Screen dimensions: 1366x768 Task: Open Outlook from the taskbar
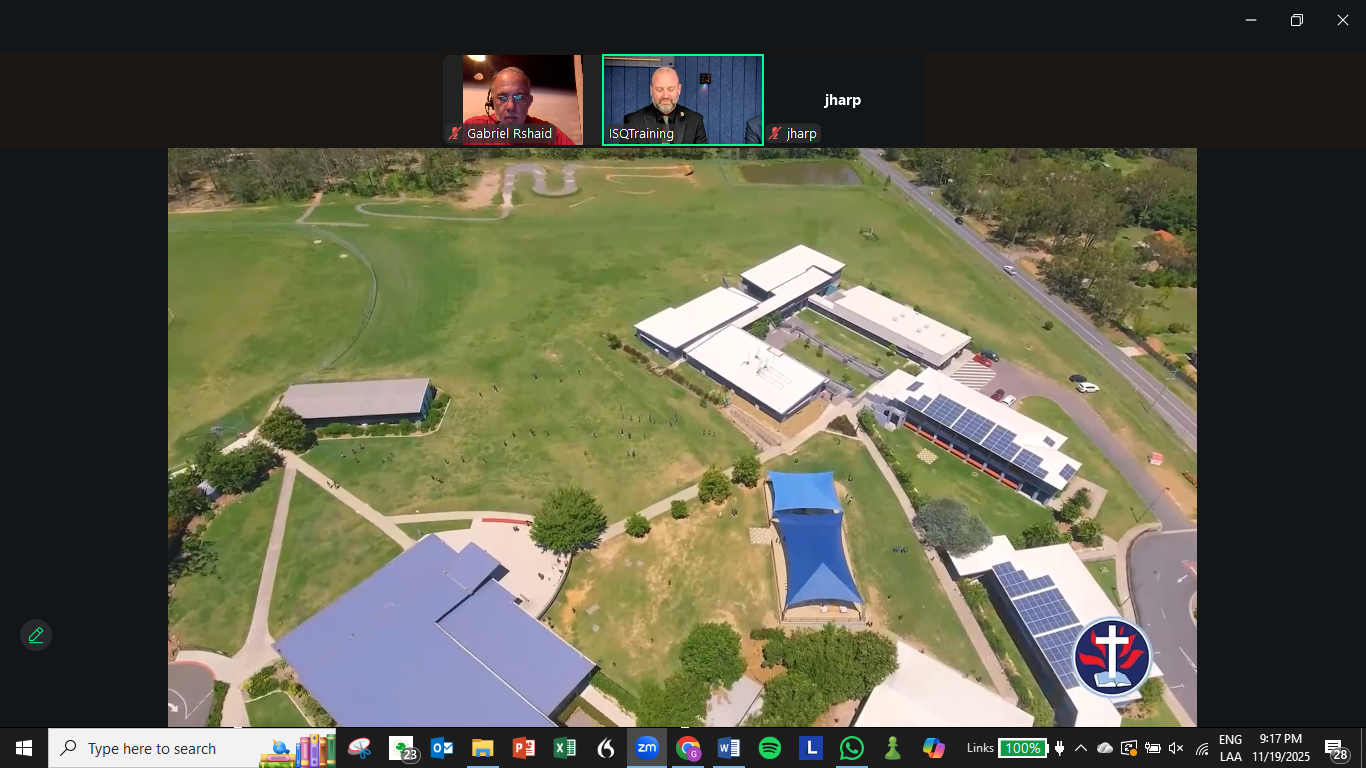[x=442, y=748]
